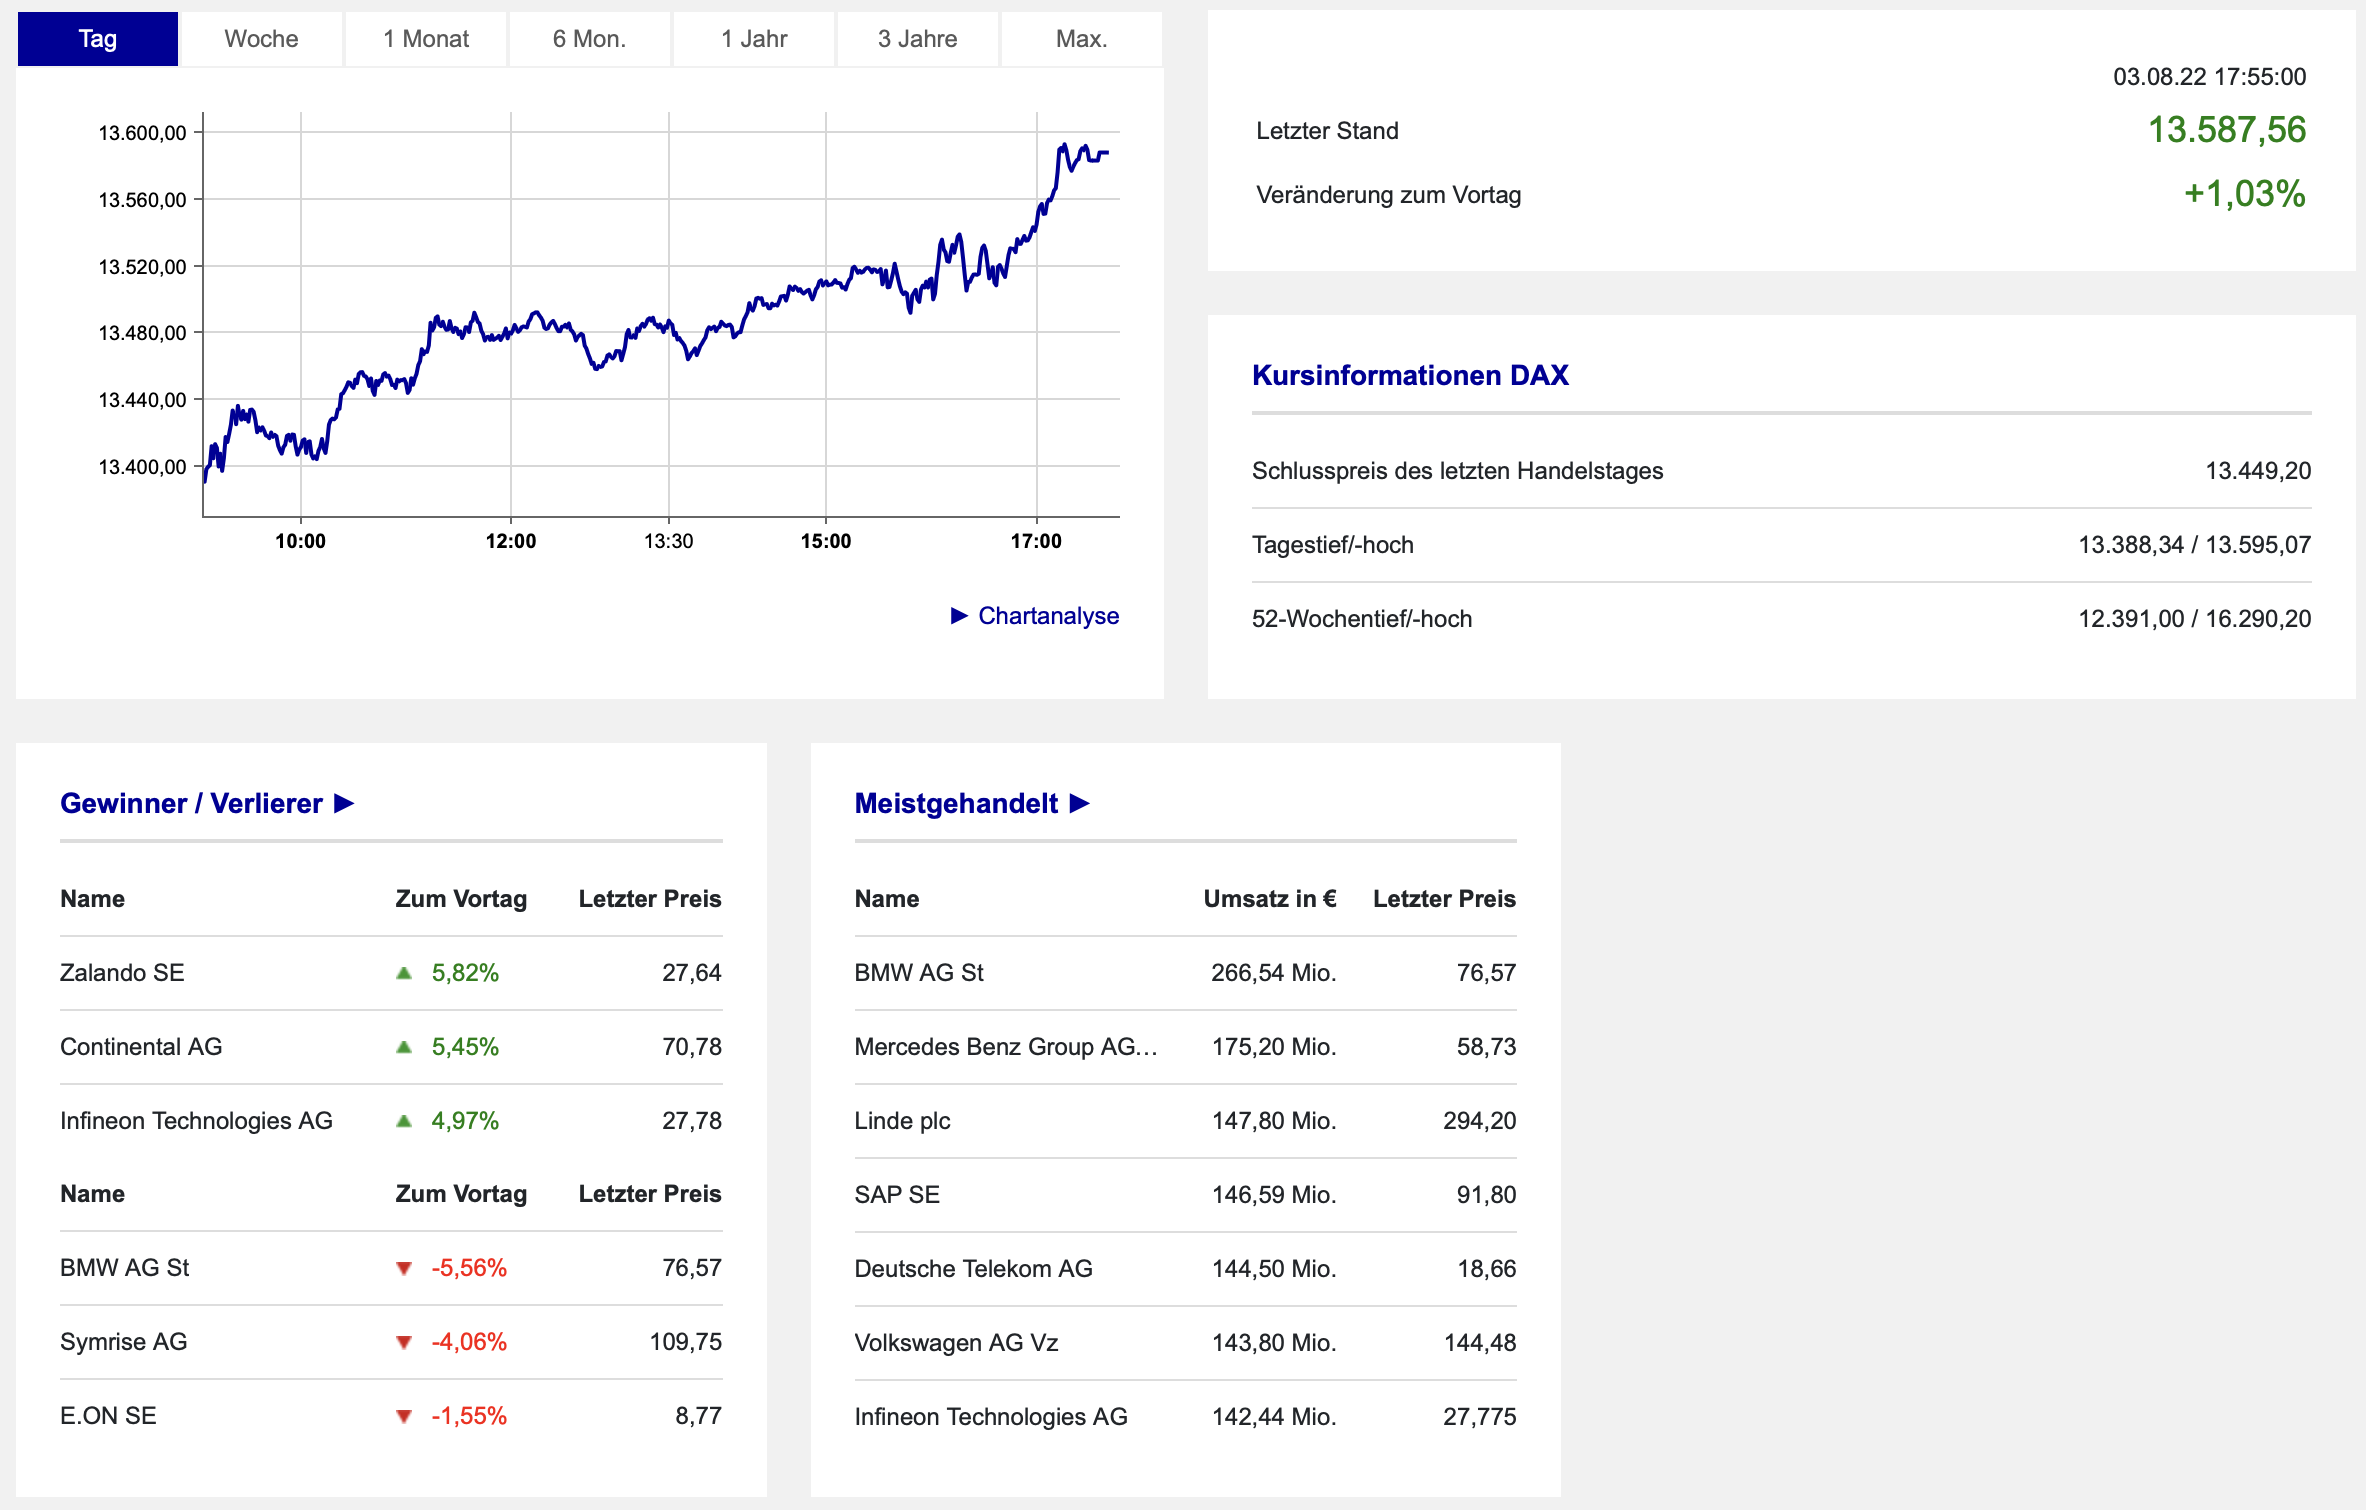2366x1510 pixels.
Task: Select BMW AG St in losers list
Action: [x=124, y=1268]
